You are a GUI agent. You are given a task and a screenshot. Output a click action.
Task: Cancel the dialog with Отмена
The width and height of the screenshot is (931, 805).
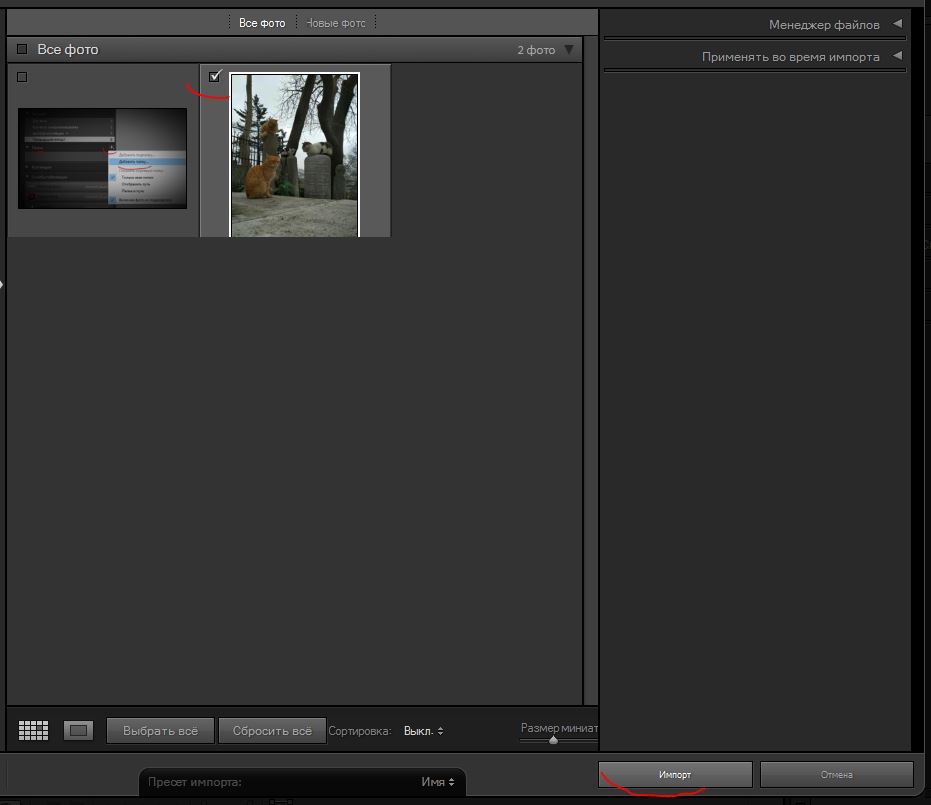click(x=836, y=775)
